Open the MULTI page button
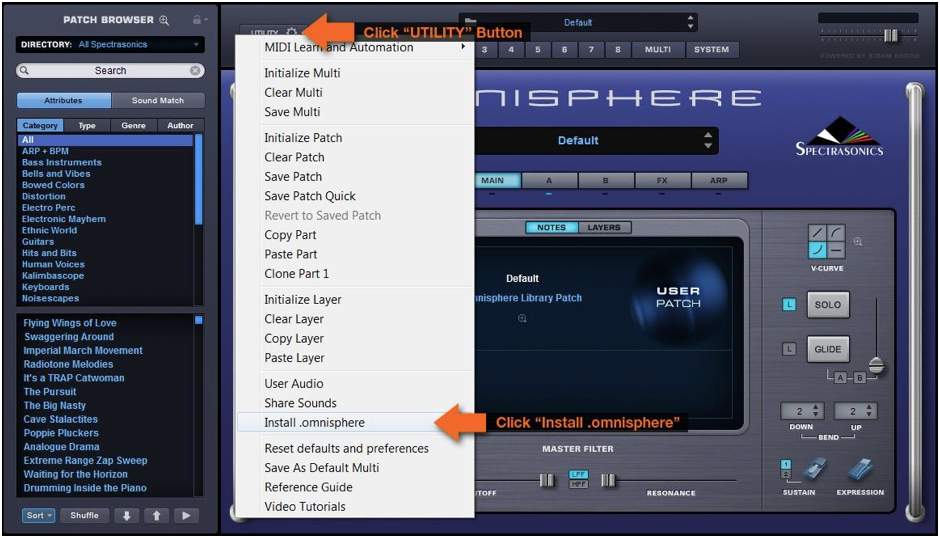Image resolution: width=940 pixels, height=538 pixels. [658, 50]
